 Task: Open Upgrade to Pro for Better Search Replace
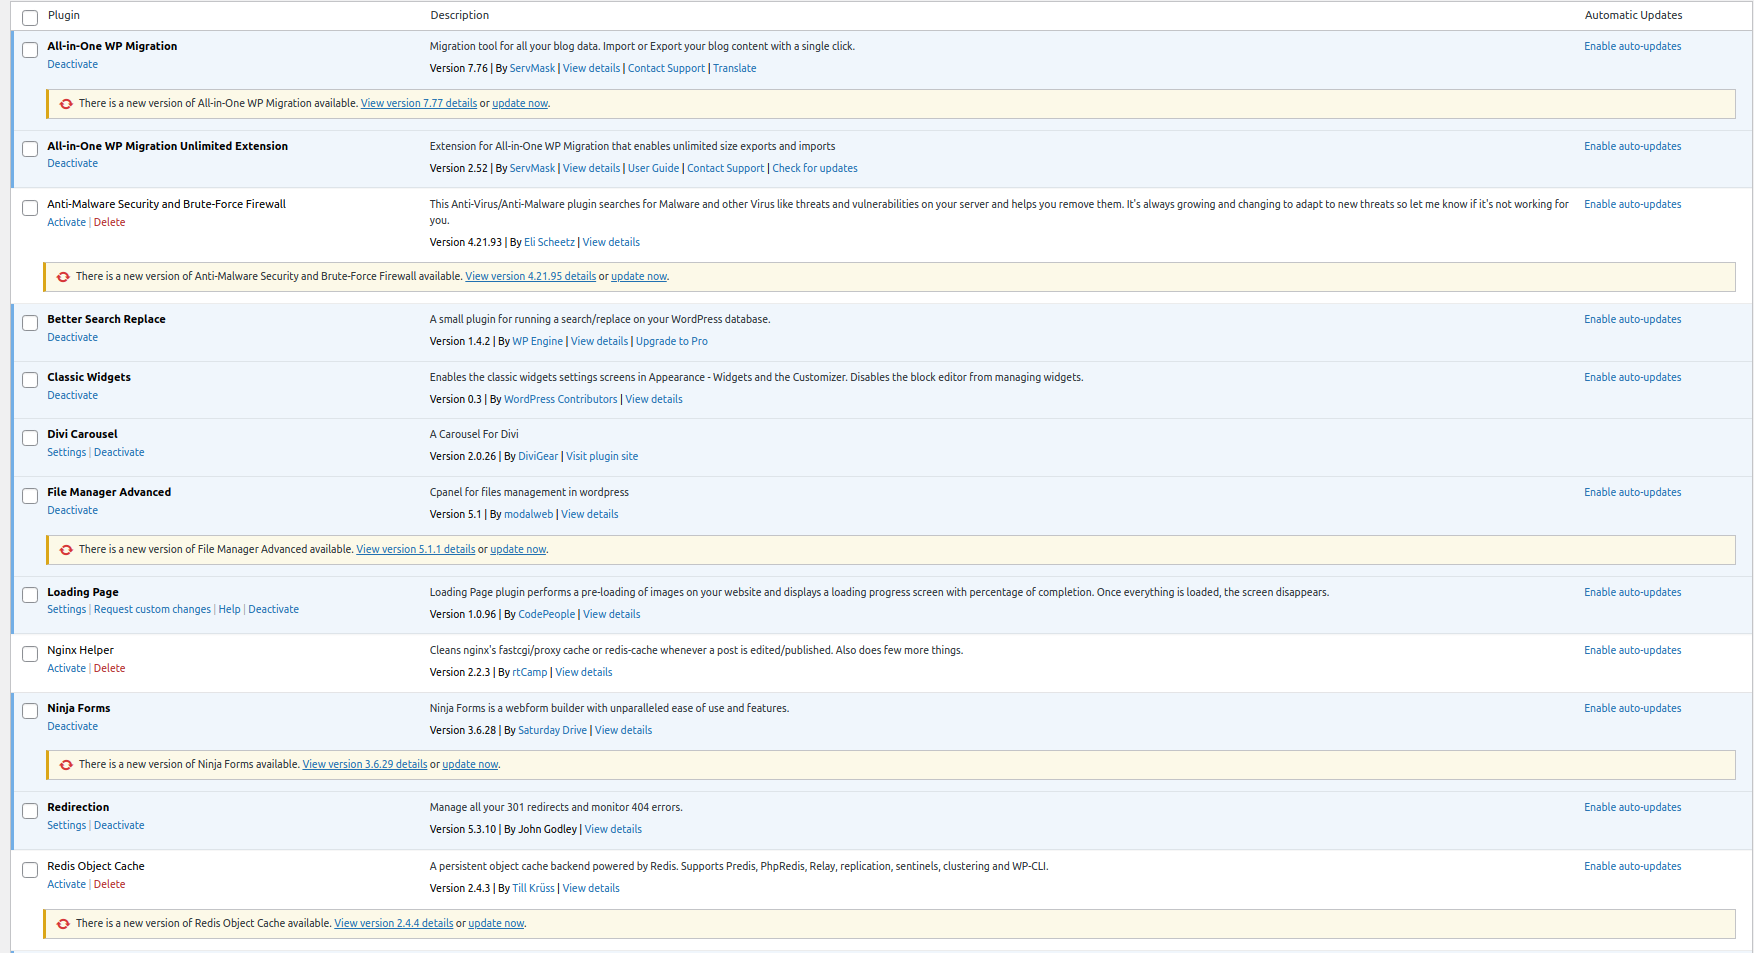tap(671, 341)
